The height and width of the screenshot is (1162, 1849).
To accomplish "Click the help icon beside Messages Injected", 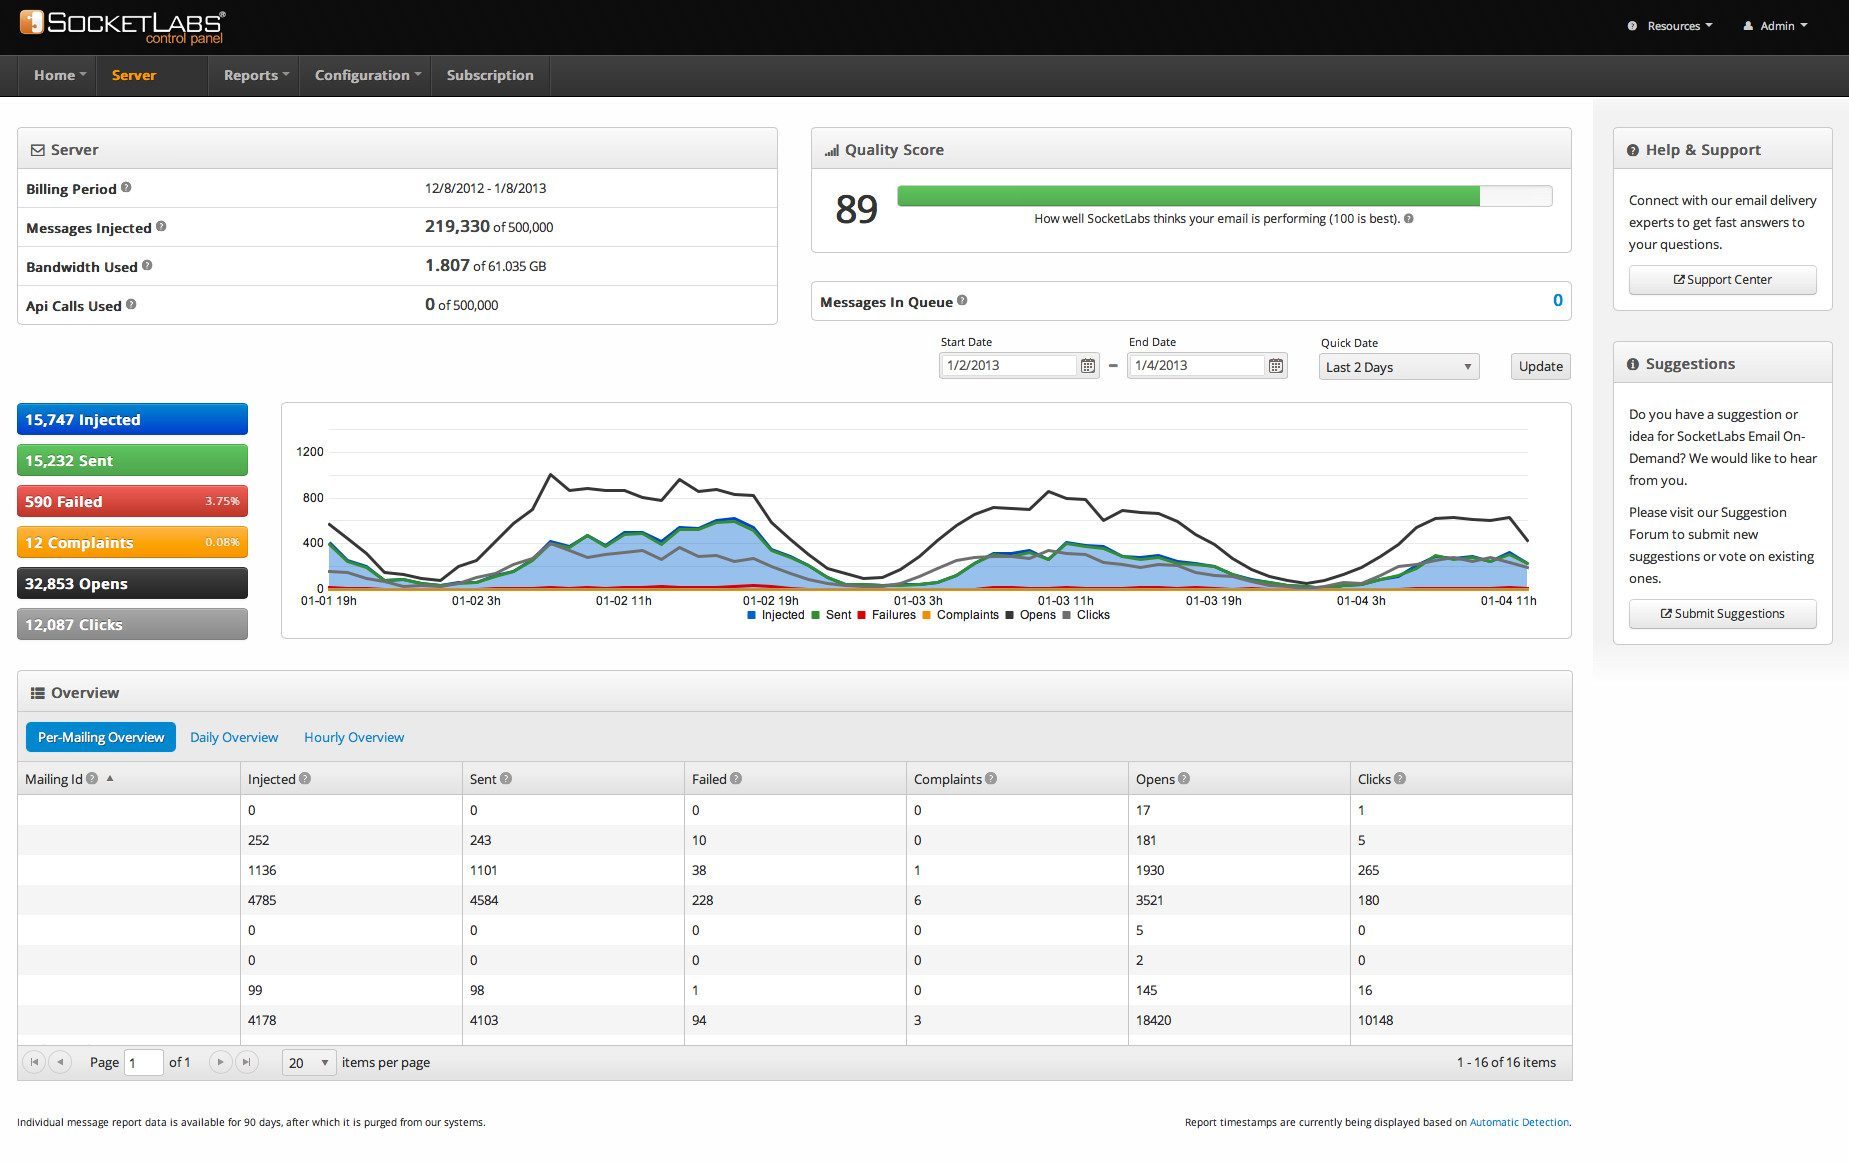I will coord(161,226).
